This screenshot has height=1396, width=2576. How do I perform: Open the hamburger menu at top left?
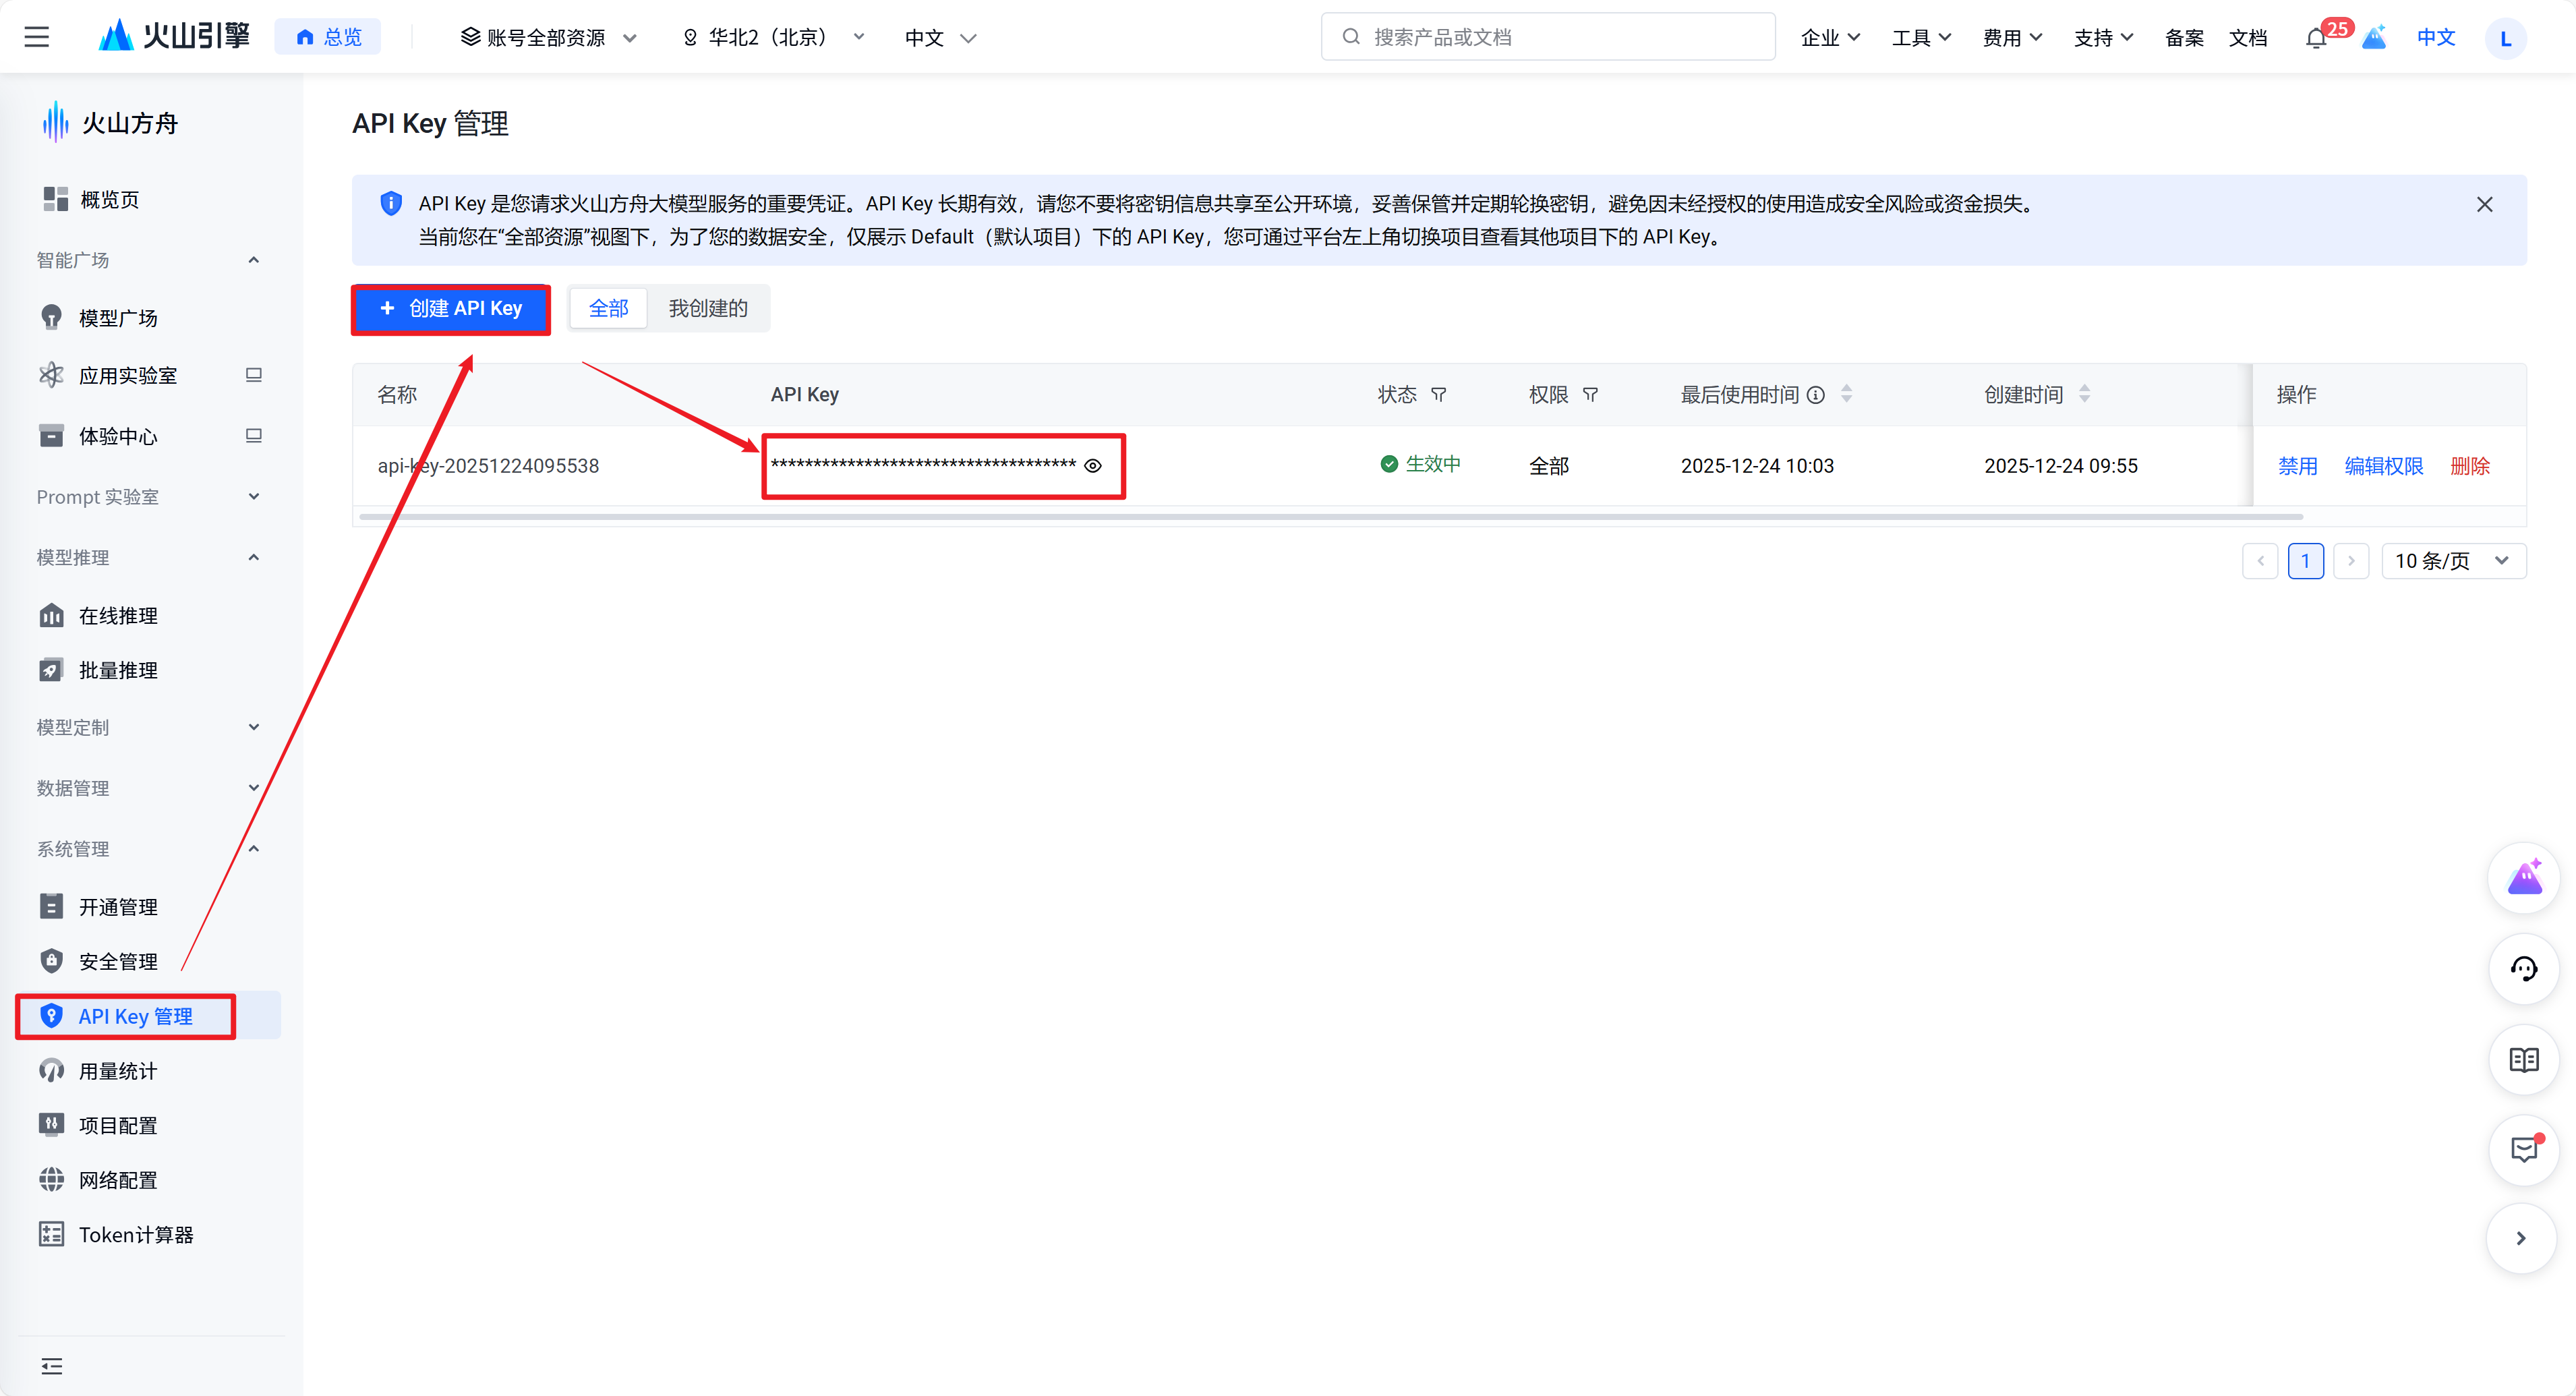[x=37, y=37]
